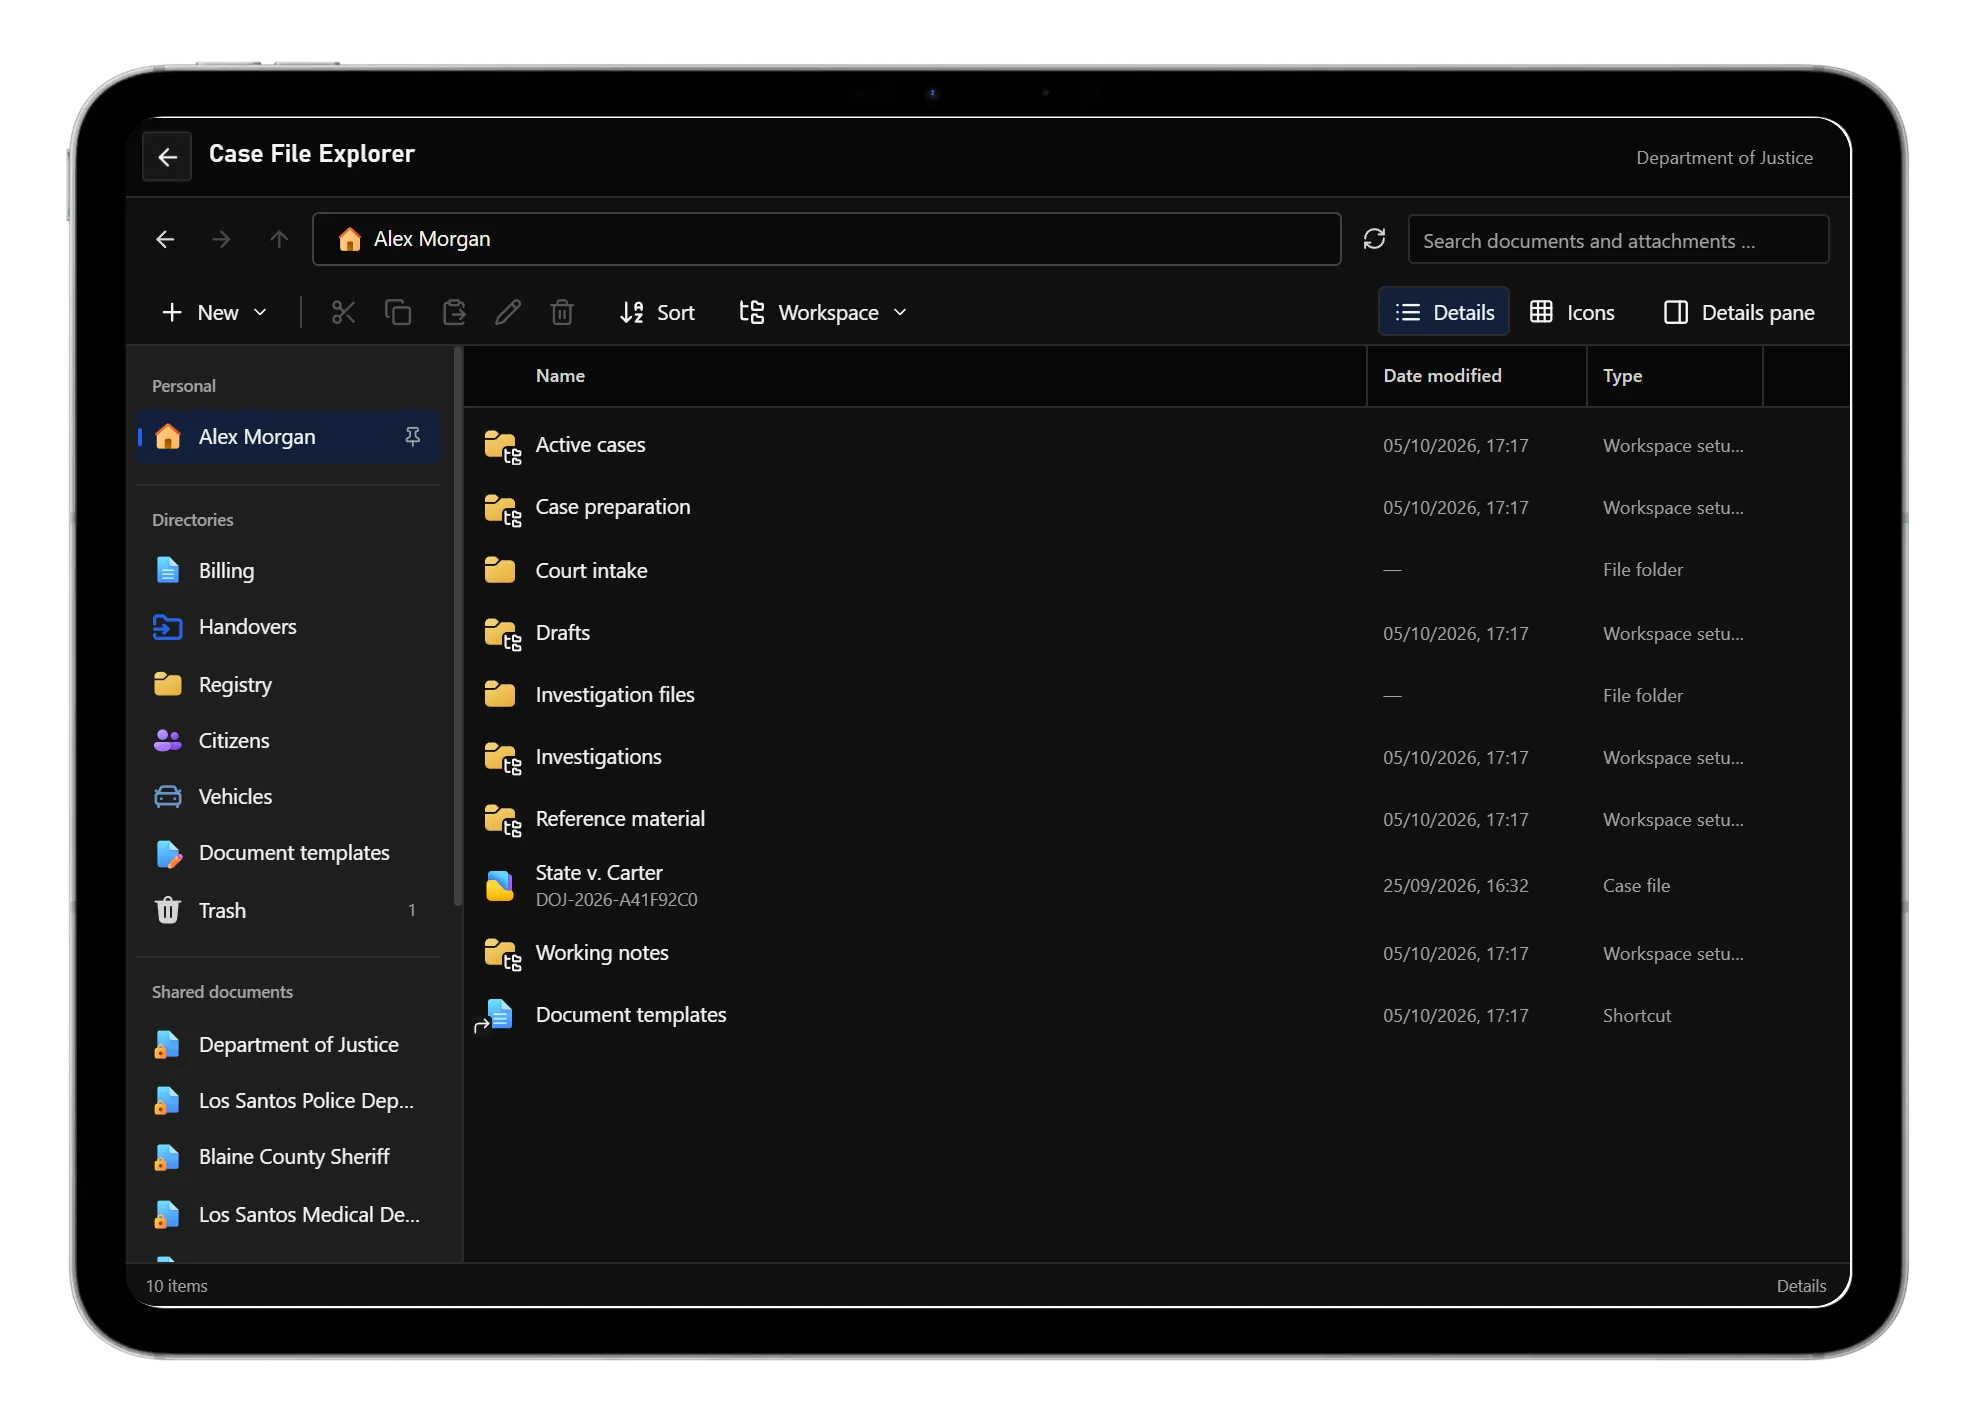Click the Alex Morgan address bar
Screen dimensions: 1972x1422
826,239
